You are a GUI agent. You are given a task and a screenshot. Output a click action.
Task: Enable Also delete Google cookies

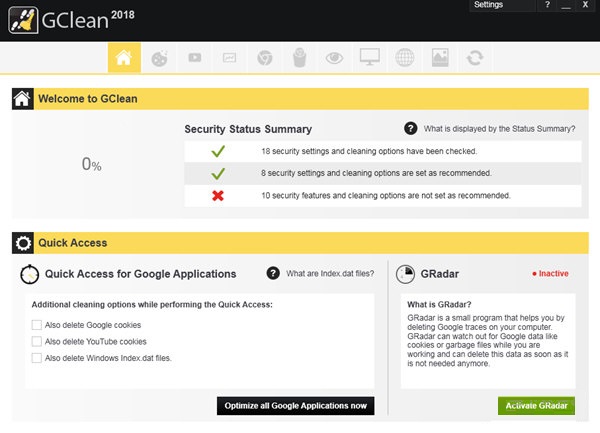[x=37, y=325]
